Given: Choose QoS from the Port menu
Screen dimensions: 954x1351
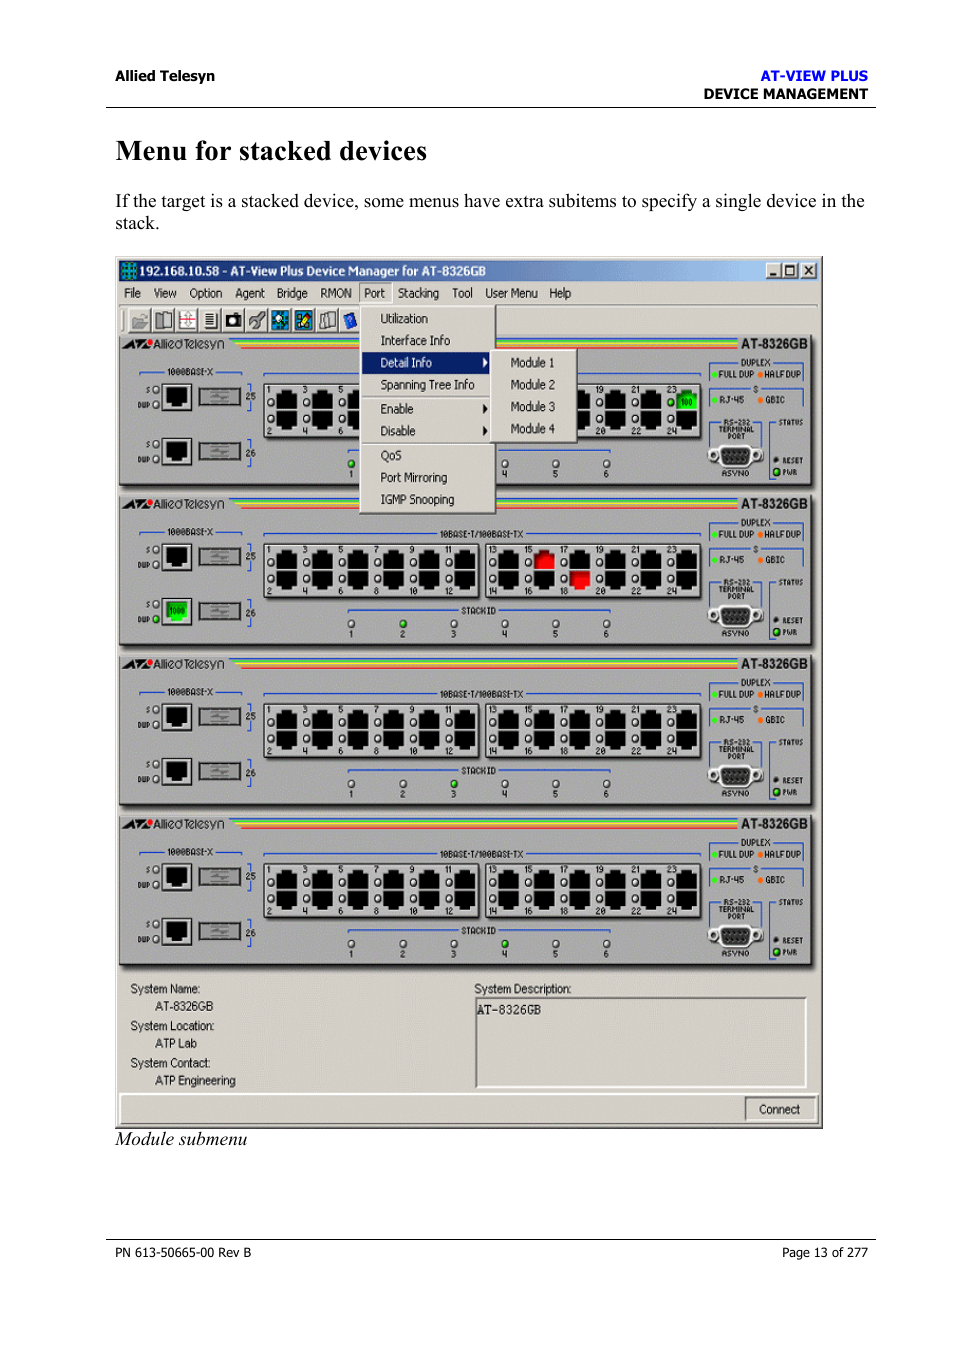Looking at the screenshot, I should (427, 455).
